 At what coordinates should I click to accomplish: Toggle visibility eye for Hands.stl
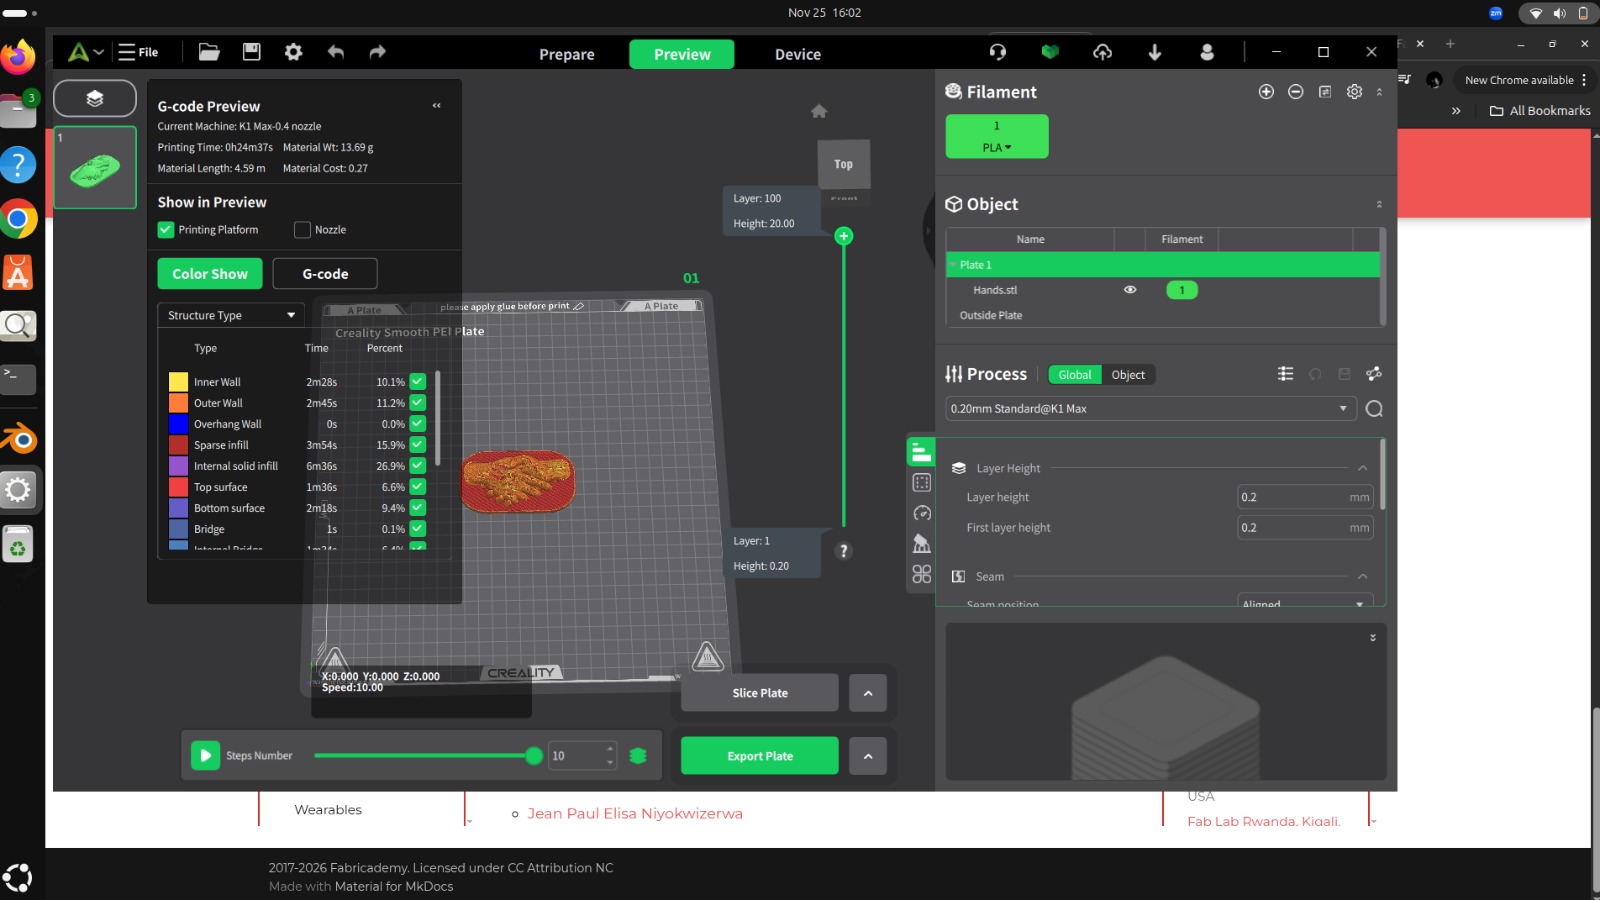[x=1130, y=290]
